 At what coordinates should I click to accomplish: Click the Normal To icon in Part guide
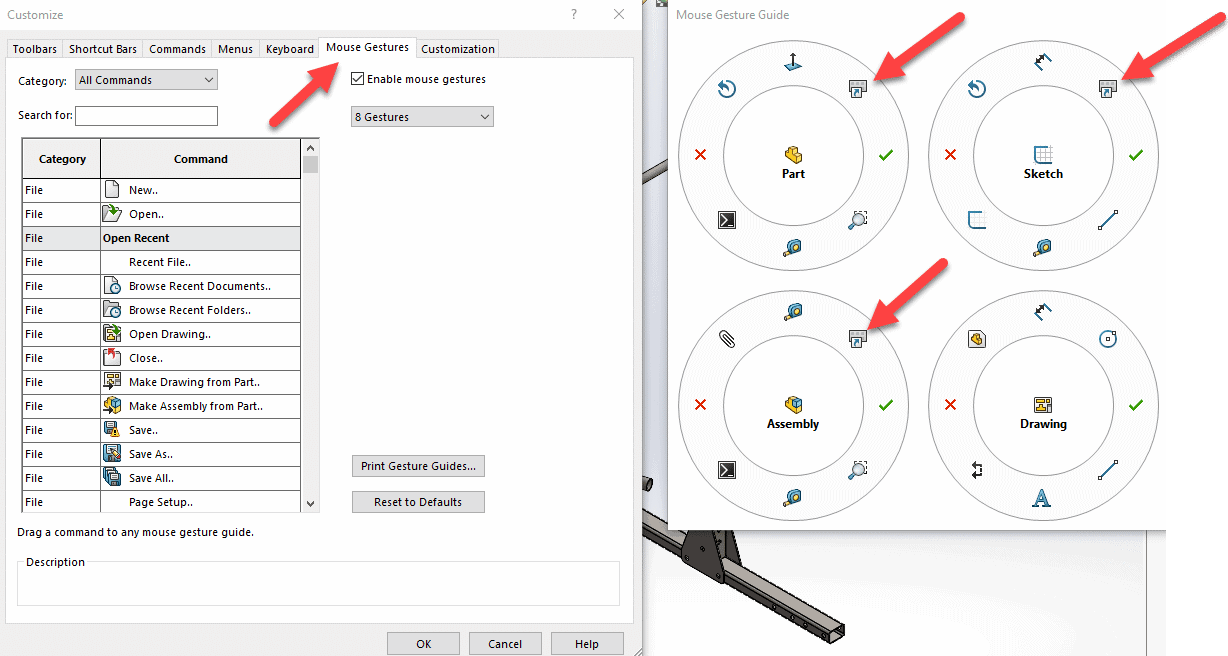point(793,64)
